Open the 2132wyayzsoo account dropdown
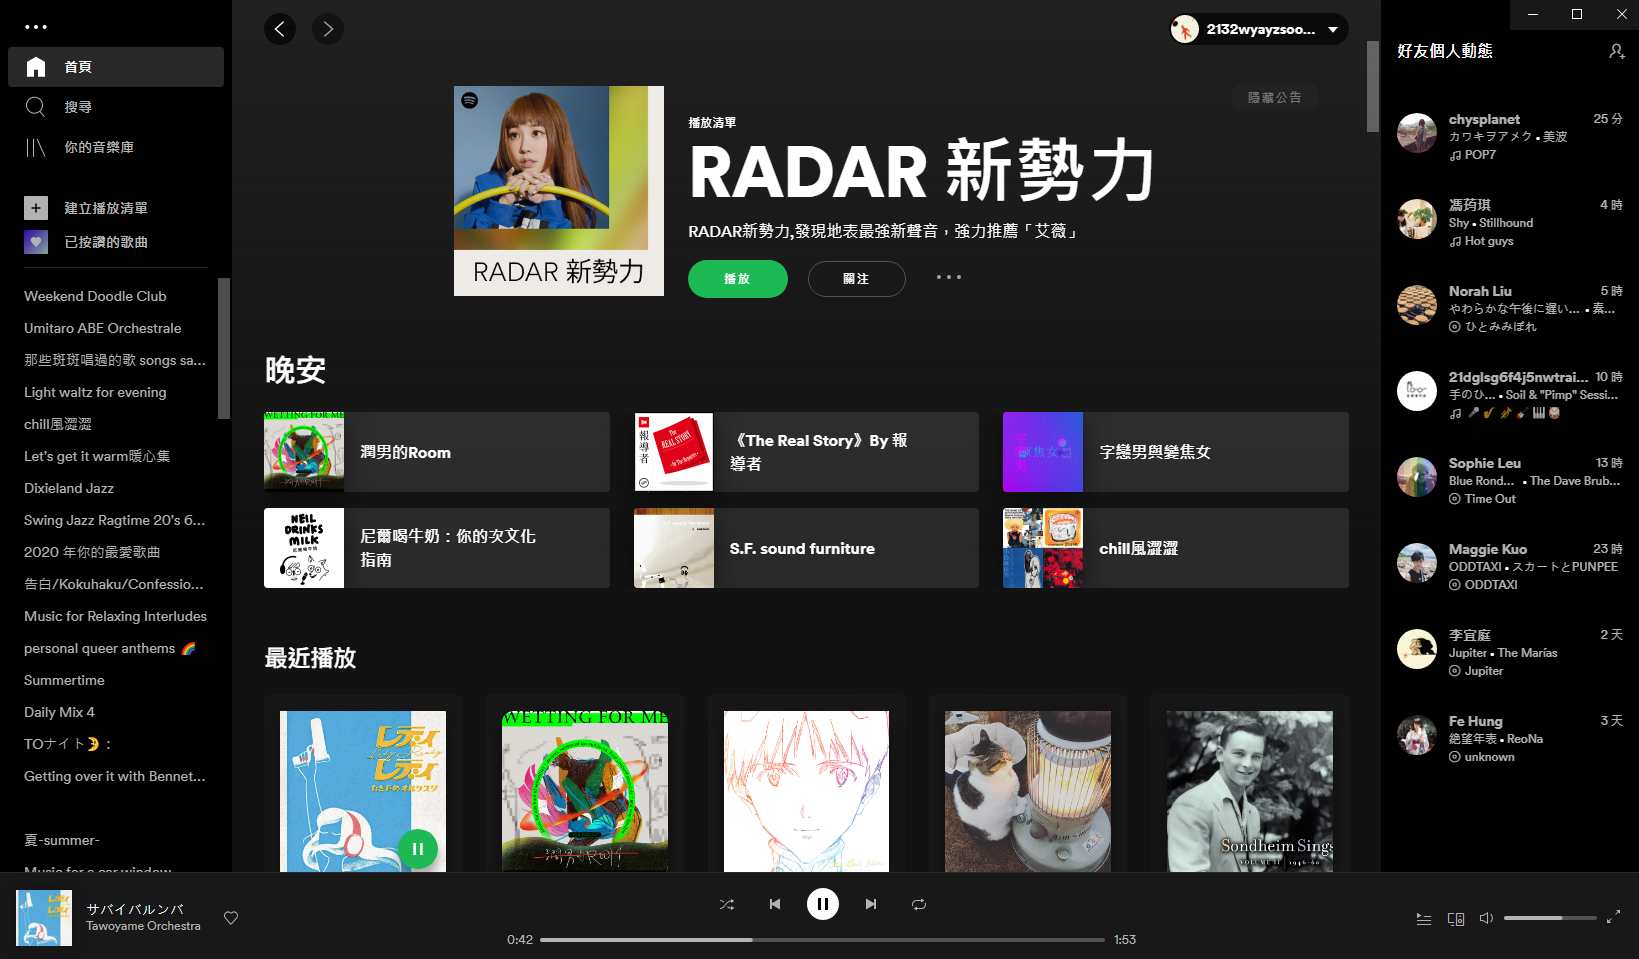 (1259, 29)
